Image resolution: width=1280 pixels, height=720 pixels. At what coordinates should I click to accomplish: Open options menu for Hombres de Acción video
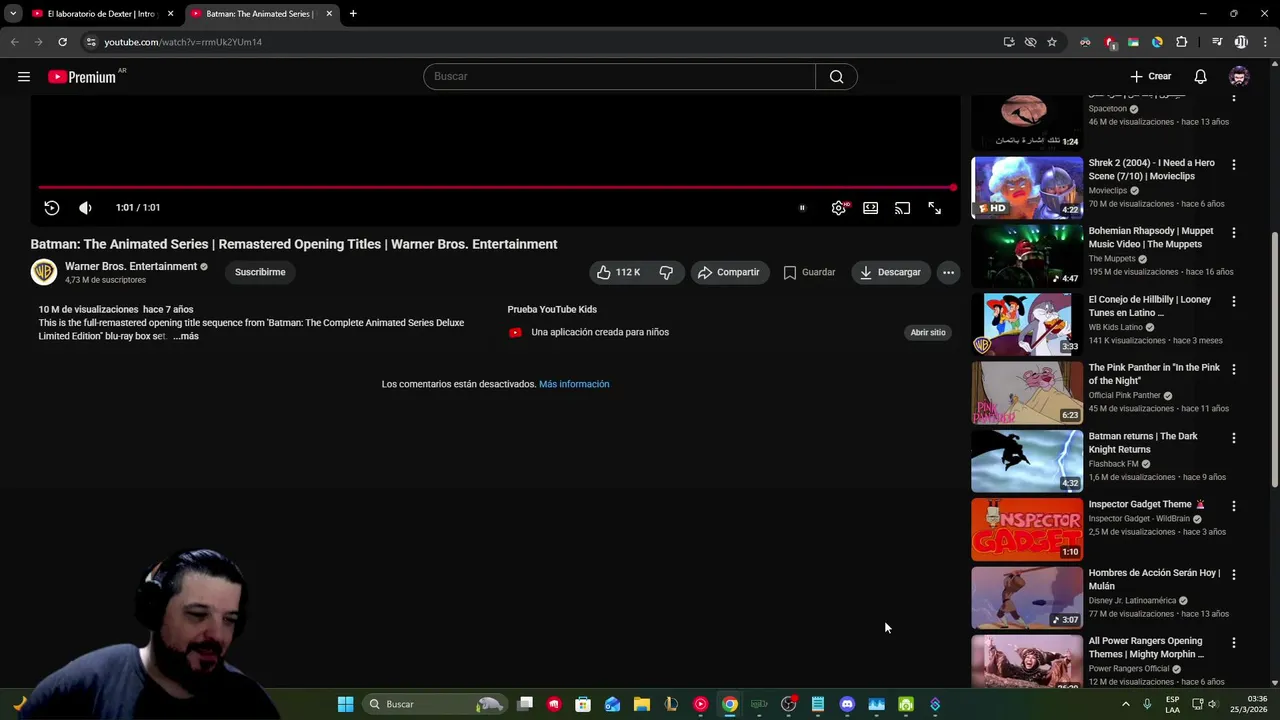pos(1233,574)
